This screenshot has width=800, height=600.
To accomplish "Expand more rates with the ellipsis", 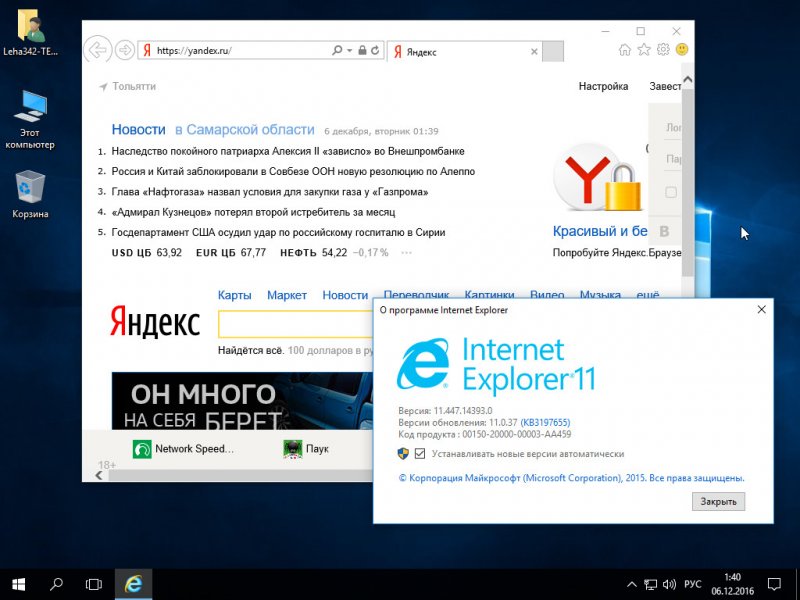I will [407, 253].
